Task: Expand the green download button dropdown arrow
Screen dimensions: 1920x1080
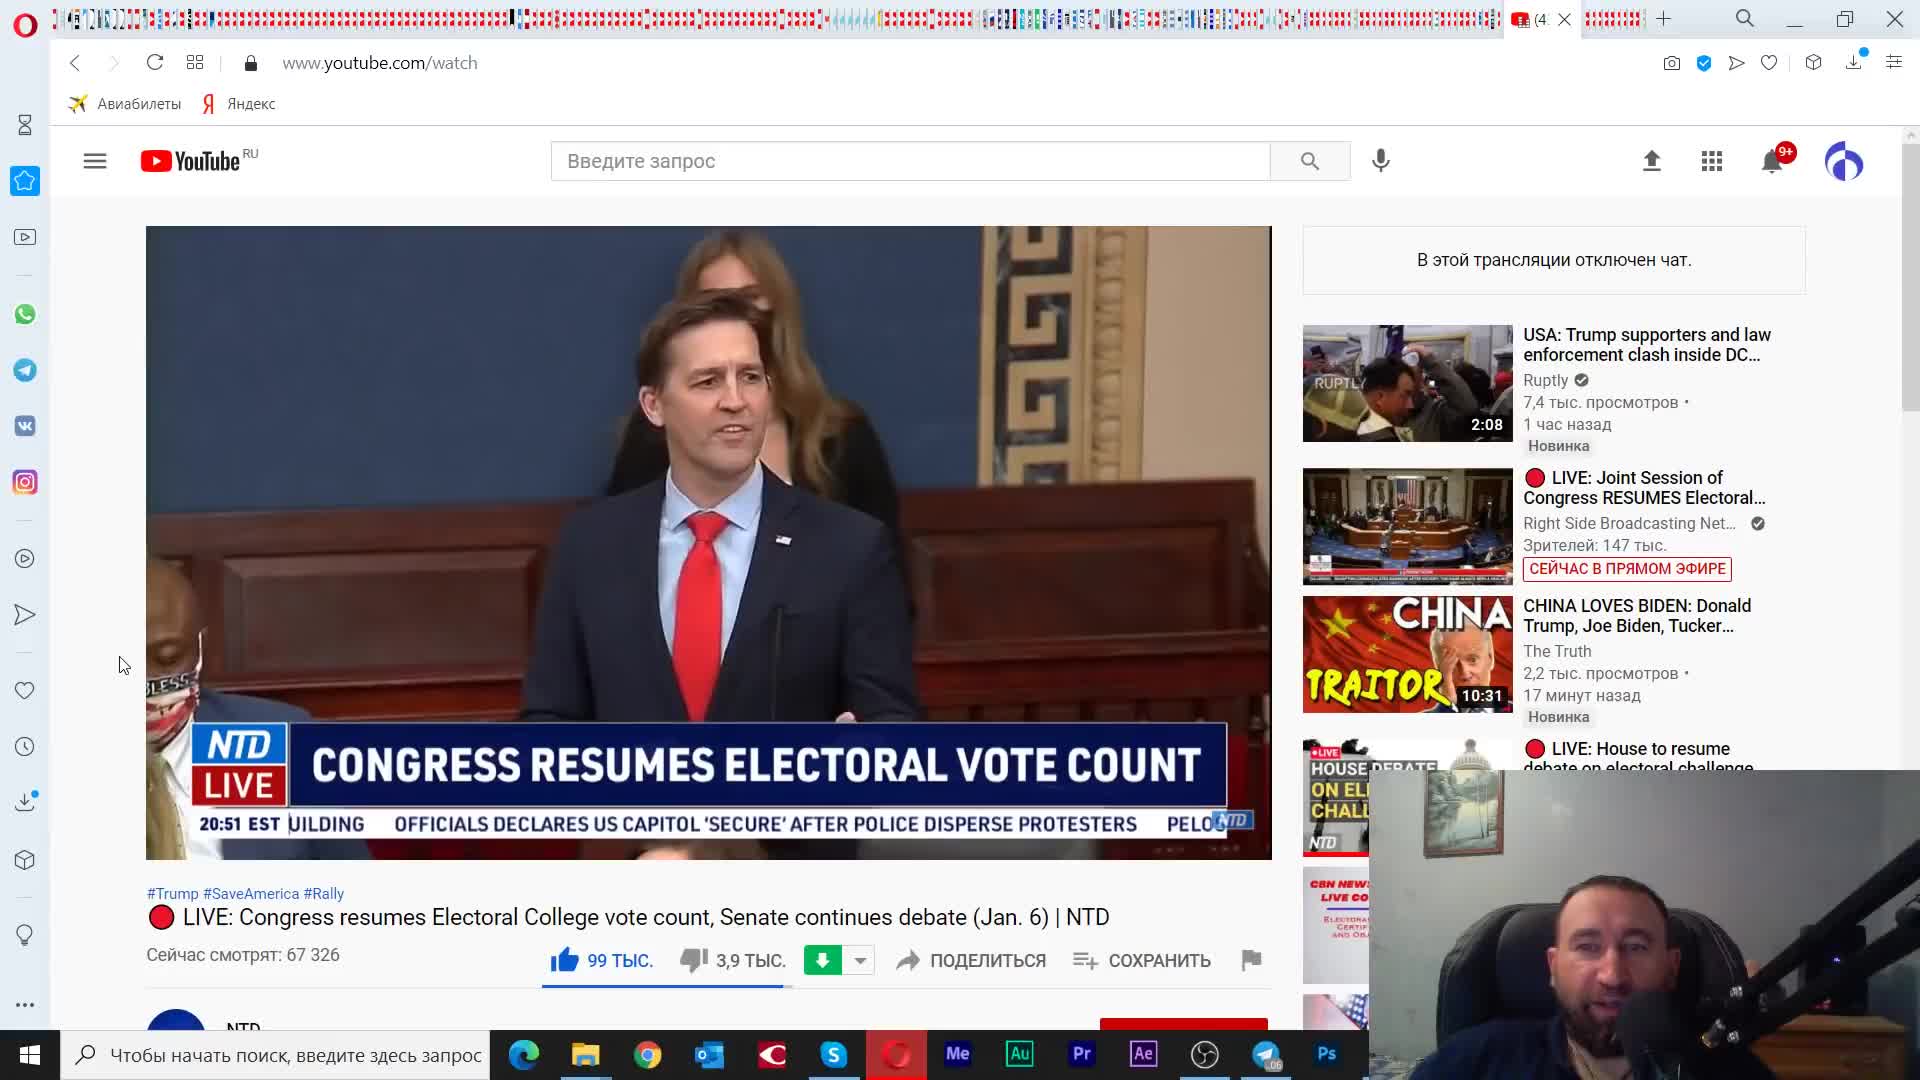Action: pos(860,960)
